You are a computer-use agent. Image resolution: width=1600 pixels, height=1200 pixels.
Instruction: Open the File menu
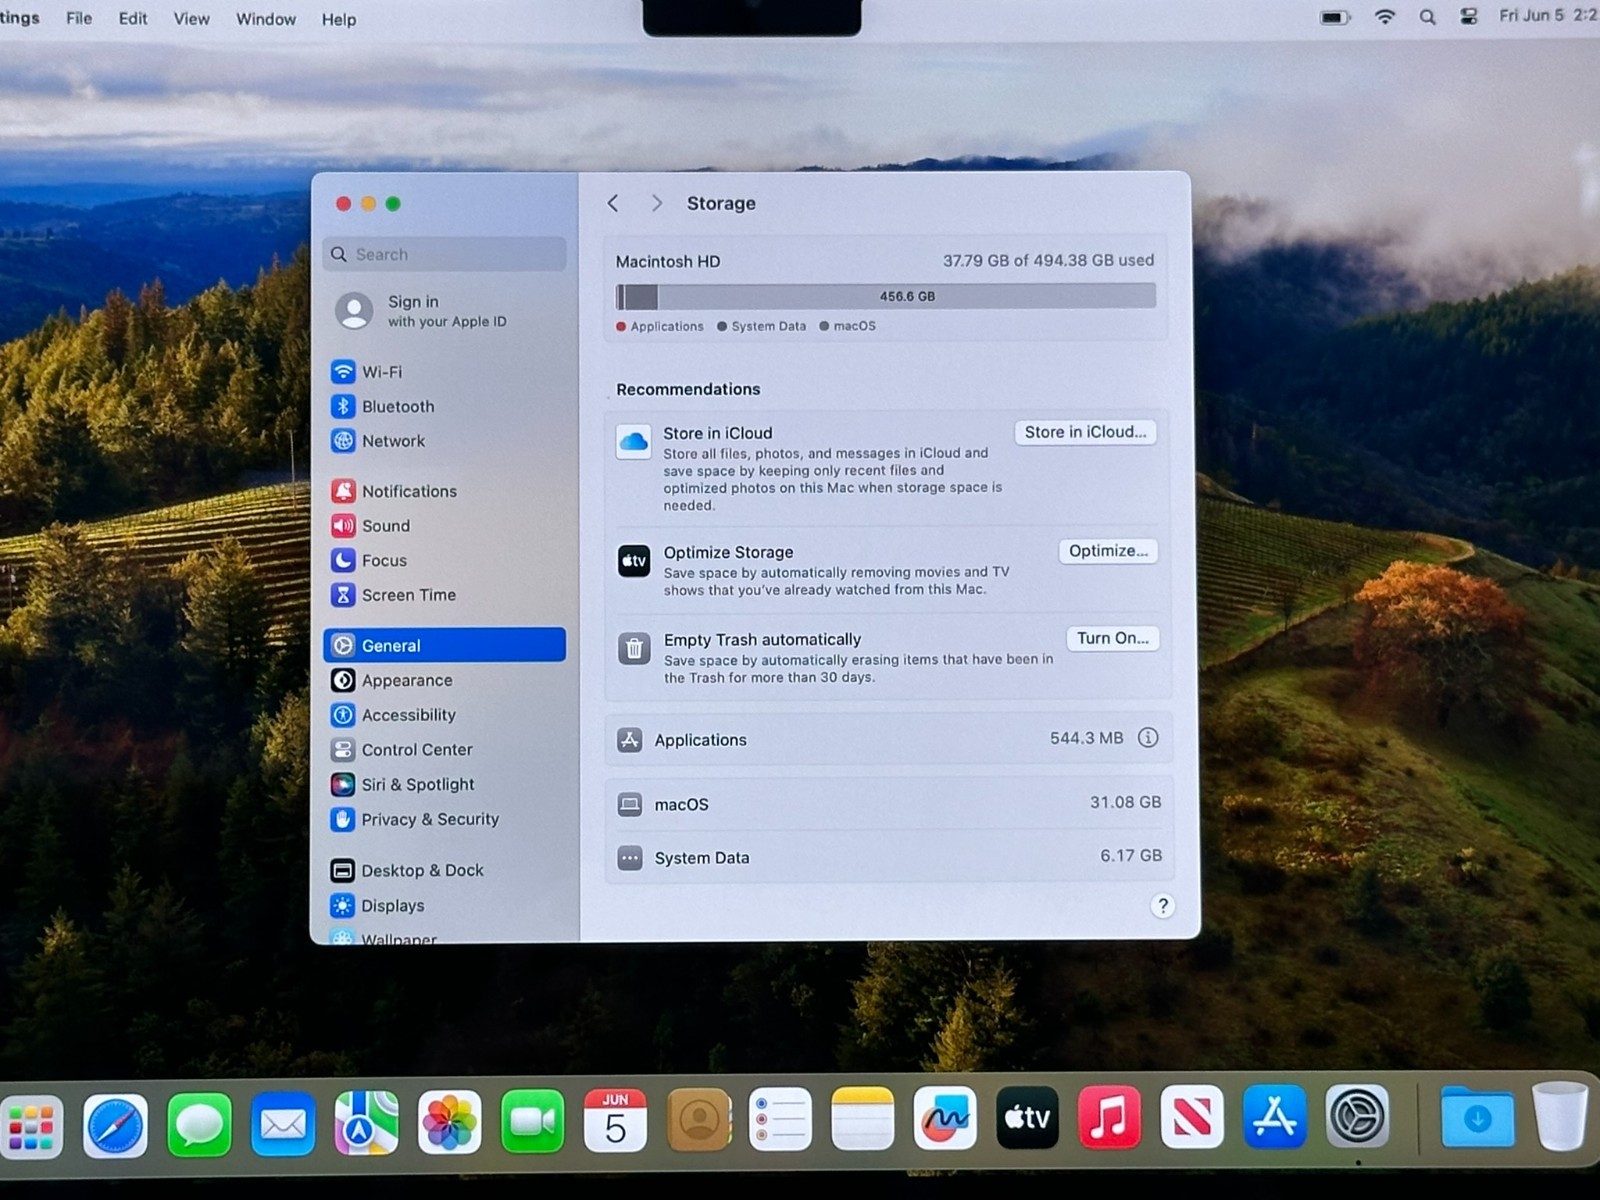[79, 18]
